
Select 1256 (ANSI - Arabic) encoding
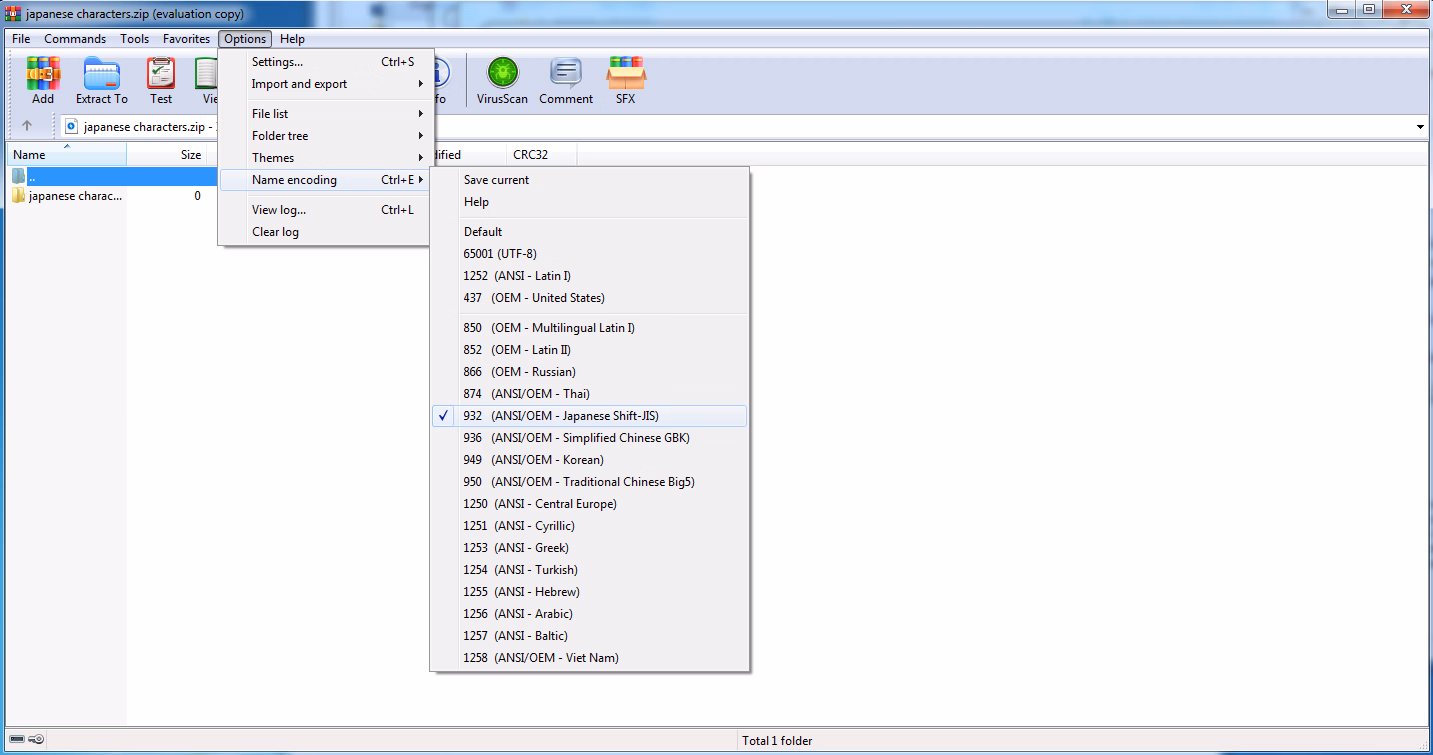[590, 614]
